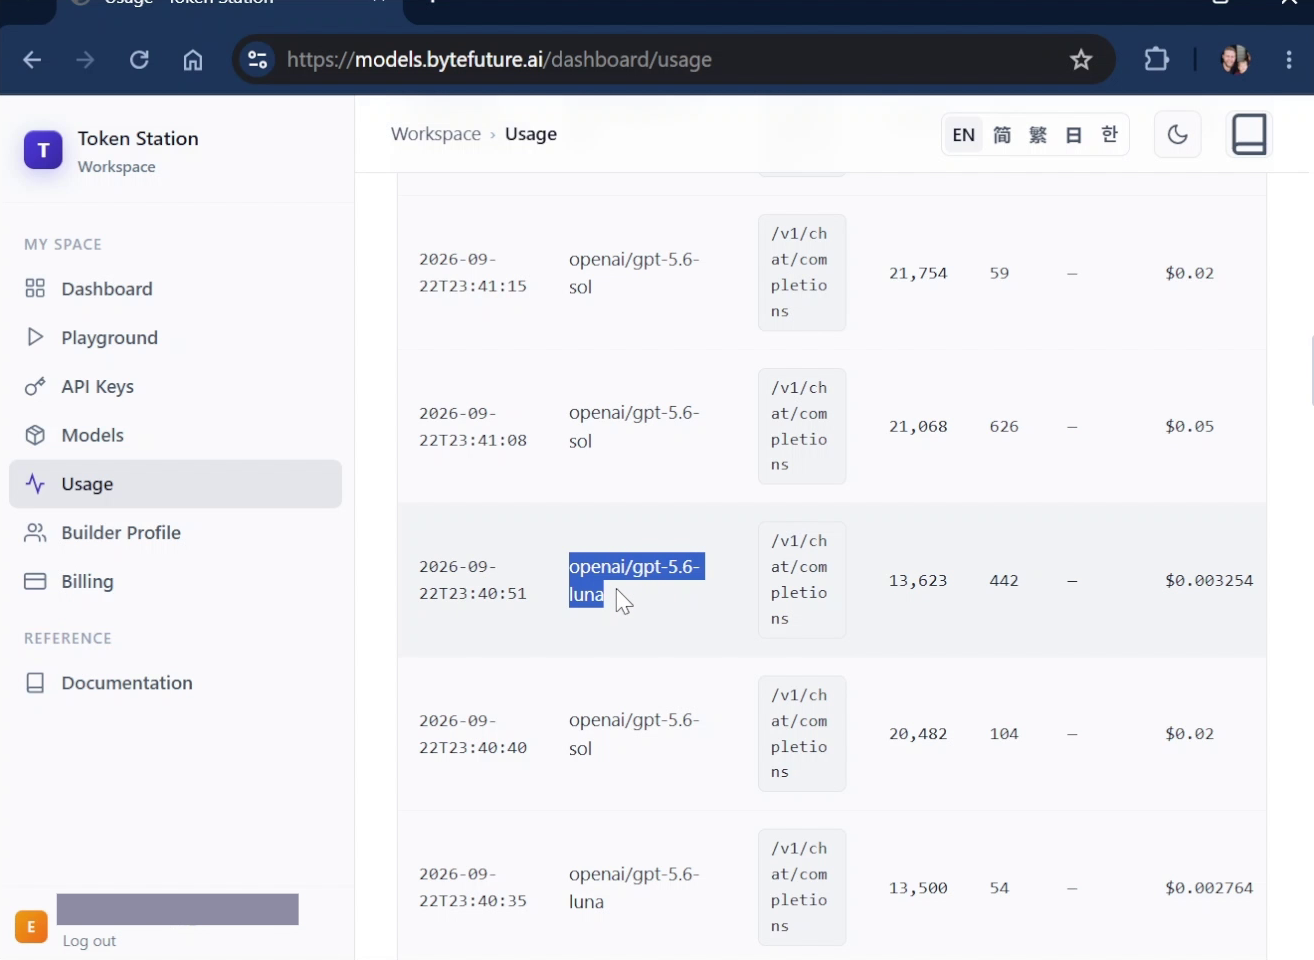The image size is (1314, 960).
Task: Switch language to Traditional Chinese 繁
Action: point(1038,135)
